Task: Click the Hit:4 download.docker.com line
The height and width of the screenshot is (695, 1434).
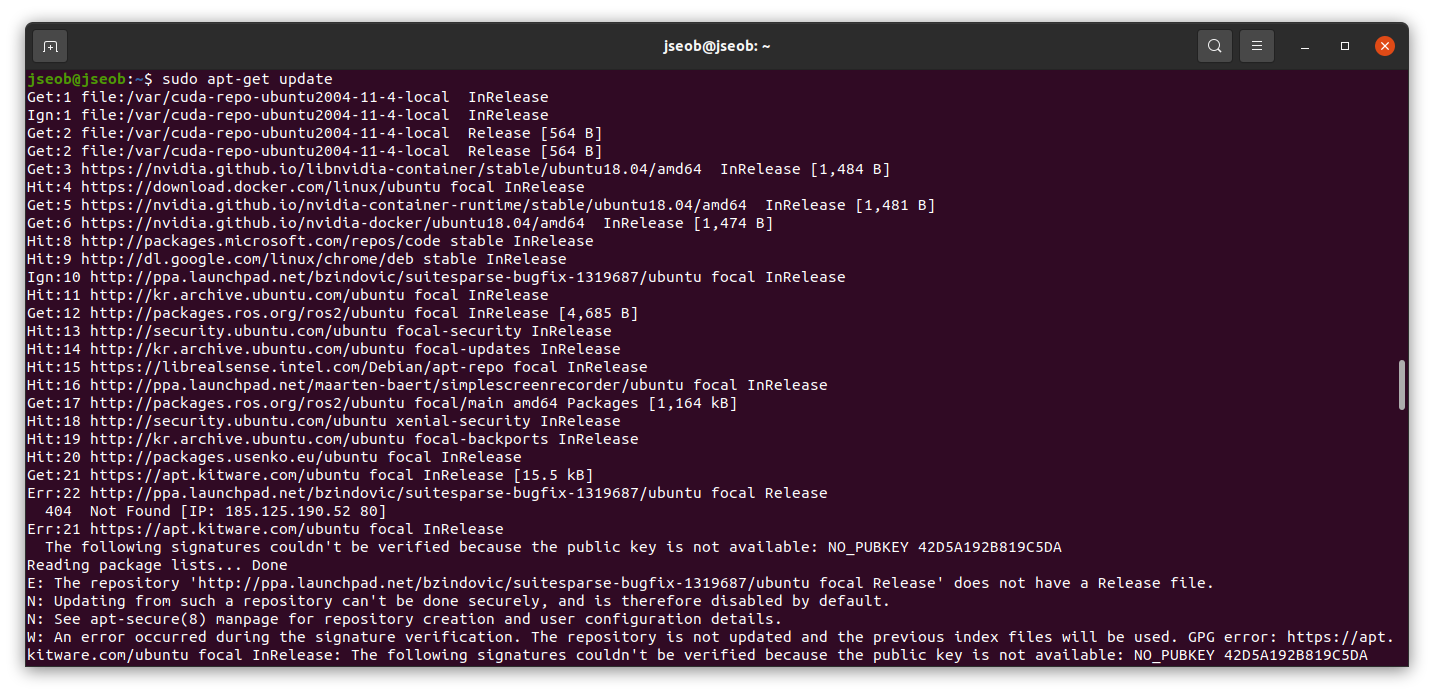Action: pyautogui.click(x=306, y=187)
